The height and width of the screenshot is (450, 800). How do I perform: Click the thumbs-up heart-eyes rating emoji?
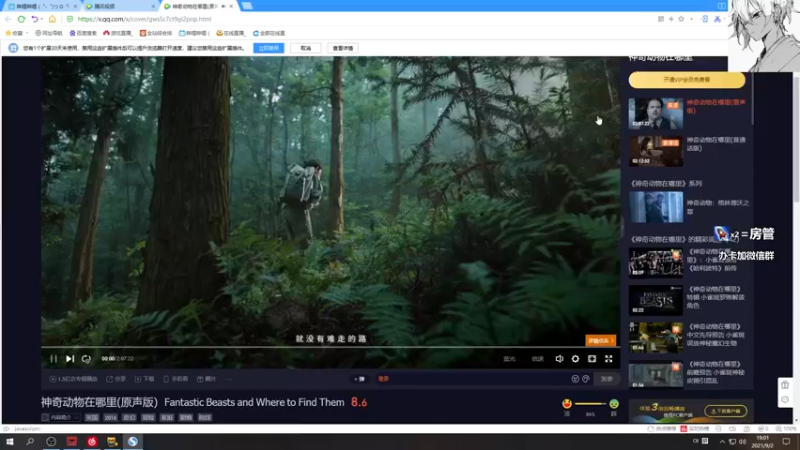click(567, 404)
